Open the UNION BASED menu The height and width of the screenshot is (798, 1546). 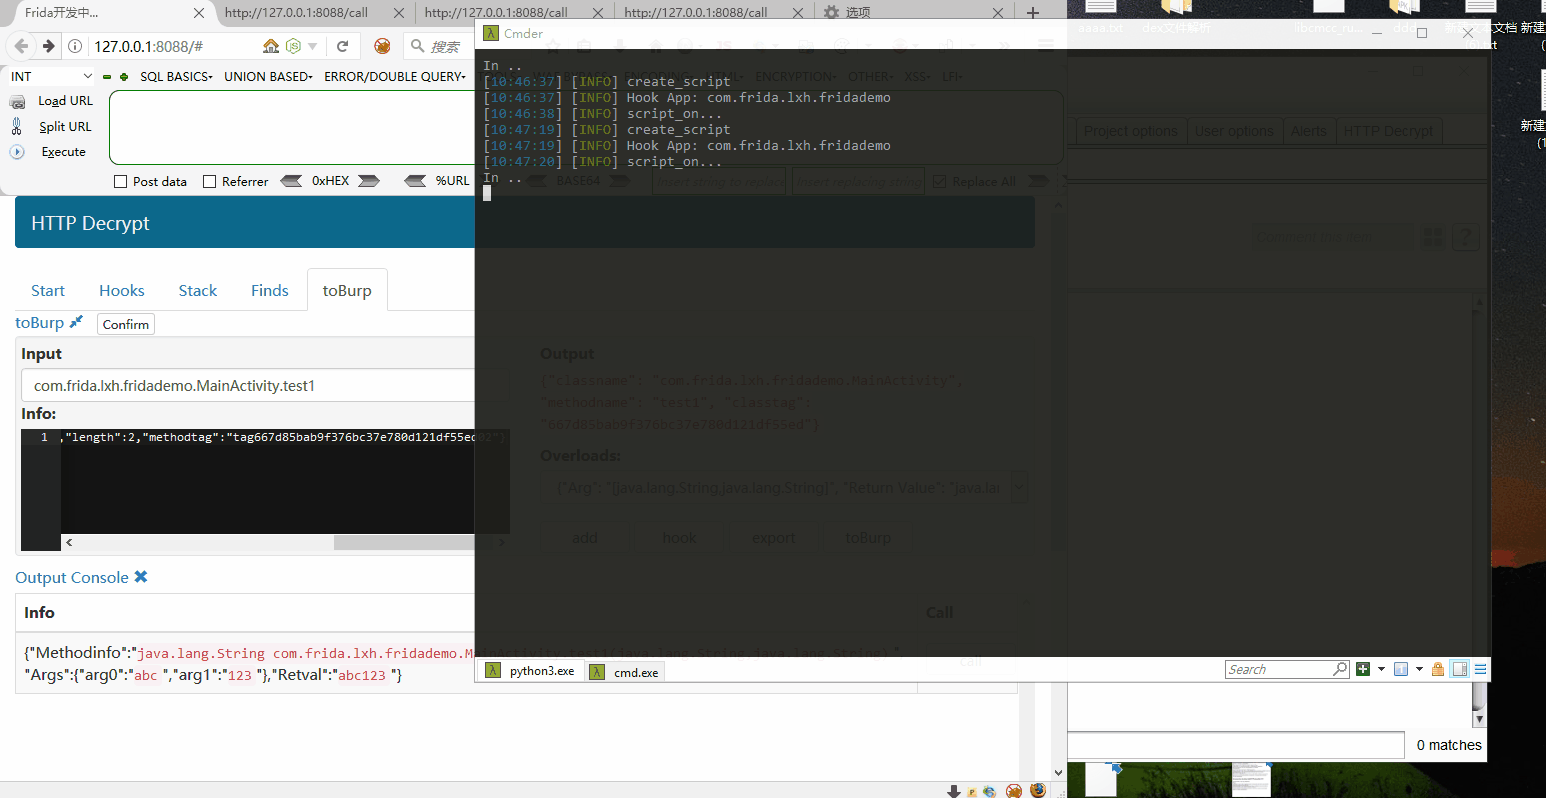click(268, 76)
